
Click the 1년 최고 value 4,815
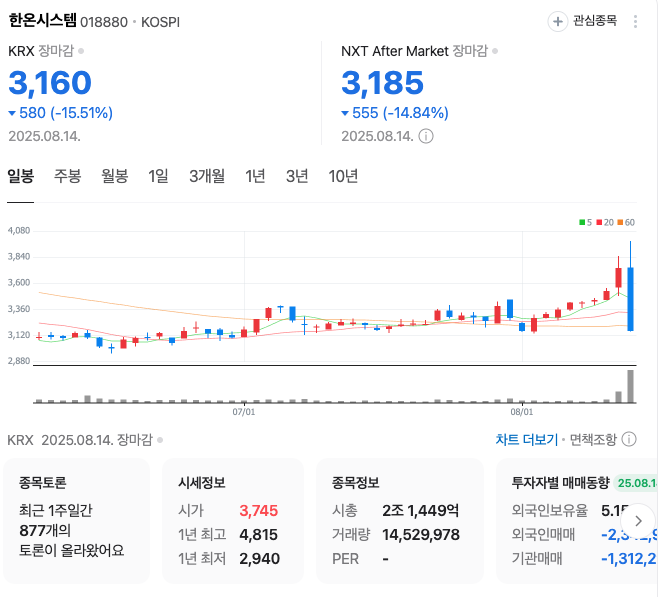pyautogui.click(x=258, y=534)
